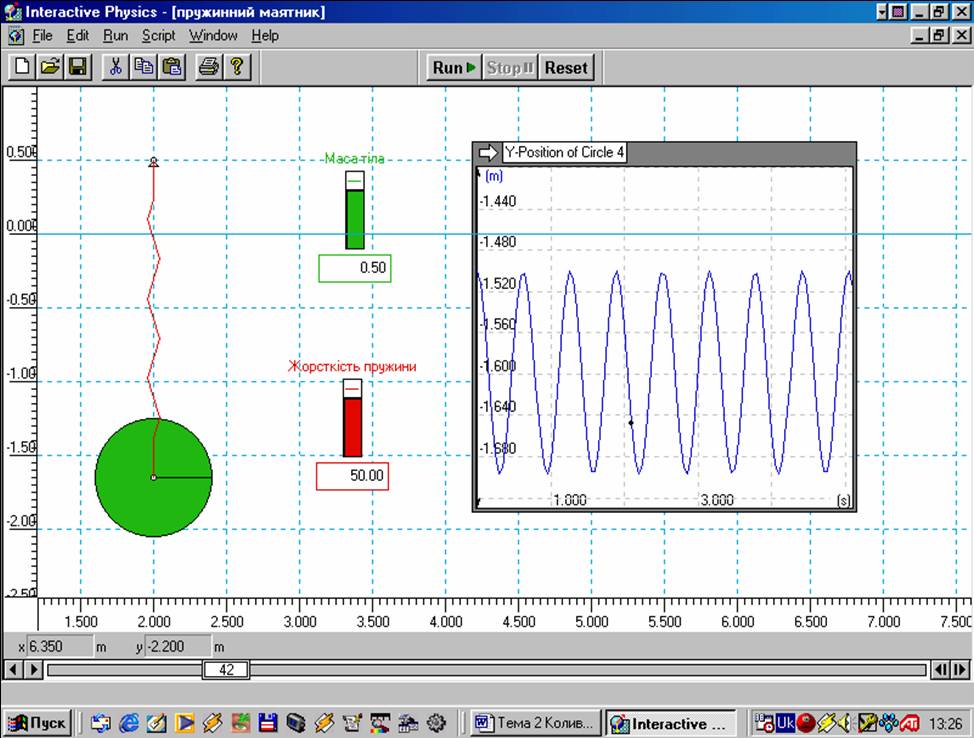Click the Маса тіла label
This screenshot has height=738, width=974.
[355, 159]
